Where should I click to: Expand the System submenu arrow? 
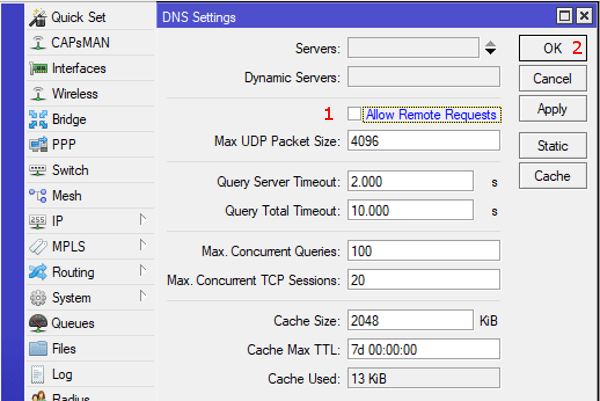(x=143, y=296)
